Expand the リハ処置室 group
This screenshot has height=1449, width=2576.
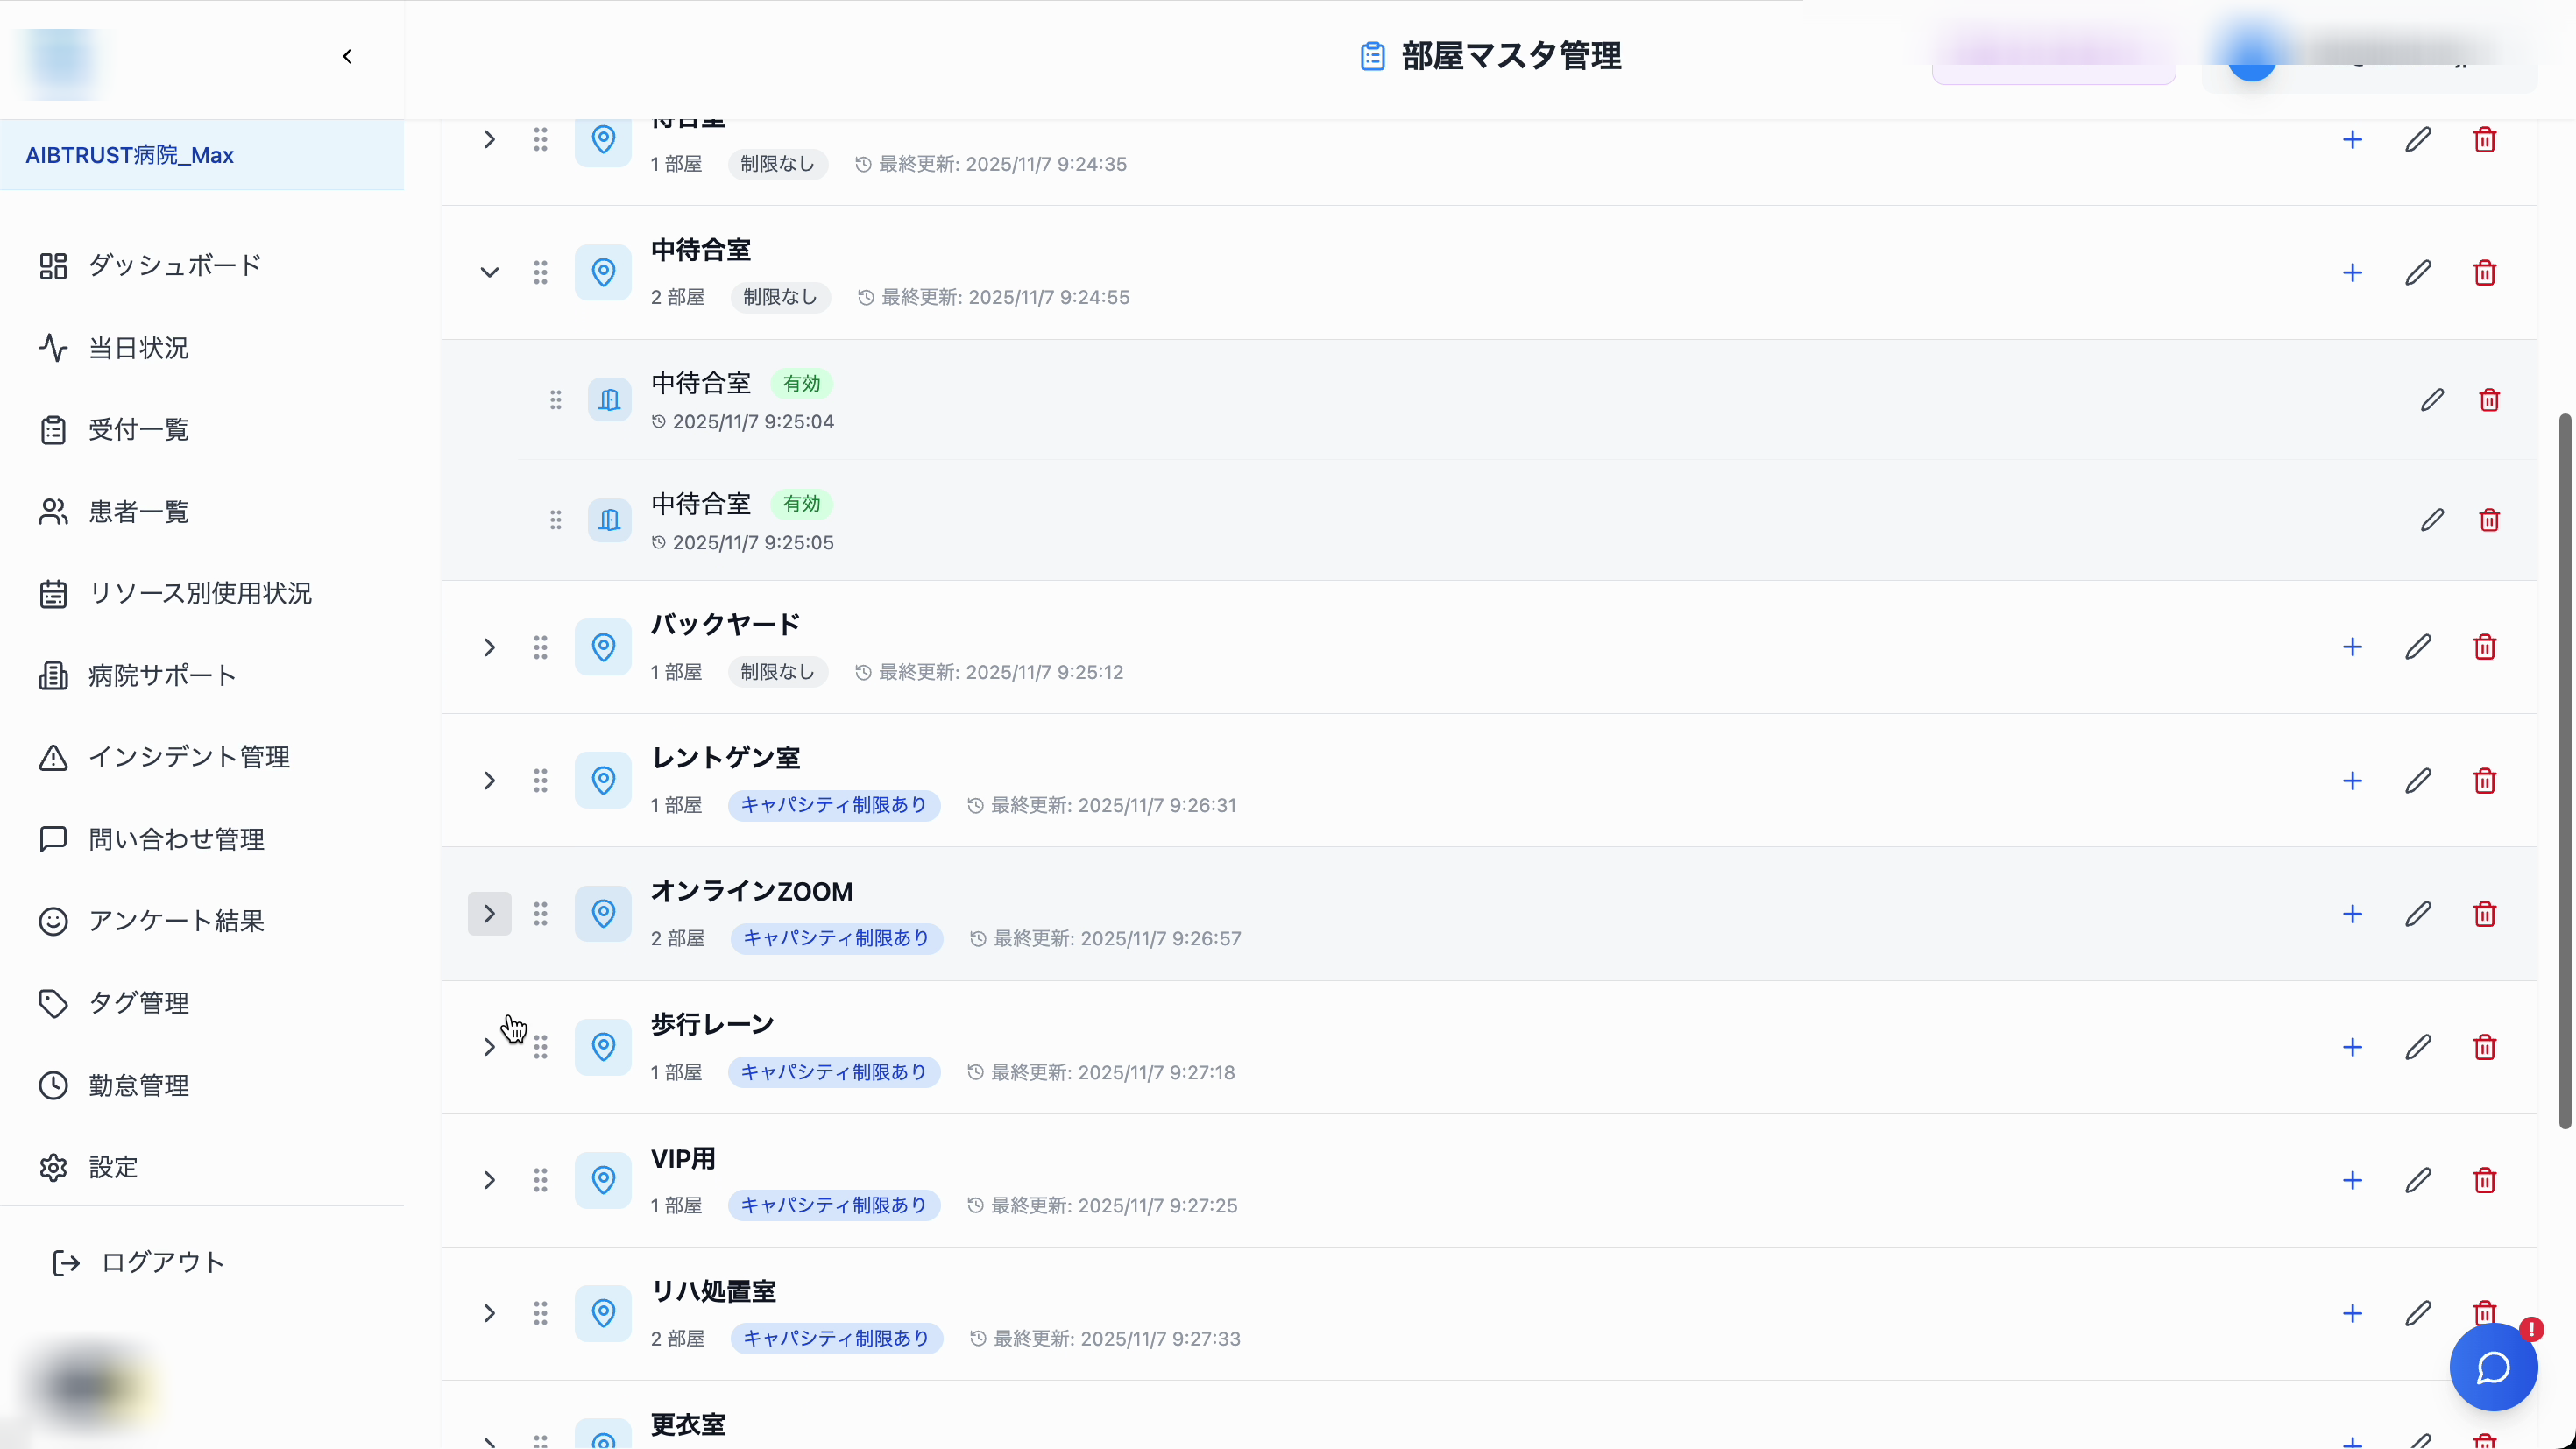489,1313
